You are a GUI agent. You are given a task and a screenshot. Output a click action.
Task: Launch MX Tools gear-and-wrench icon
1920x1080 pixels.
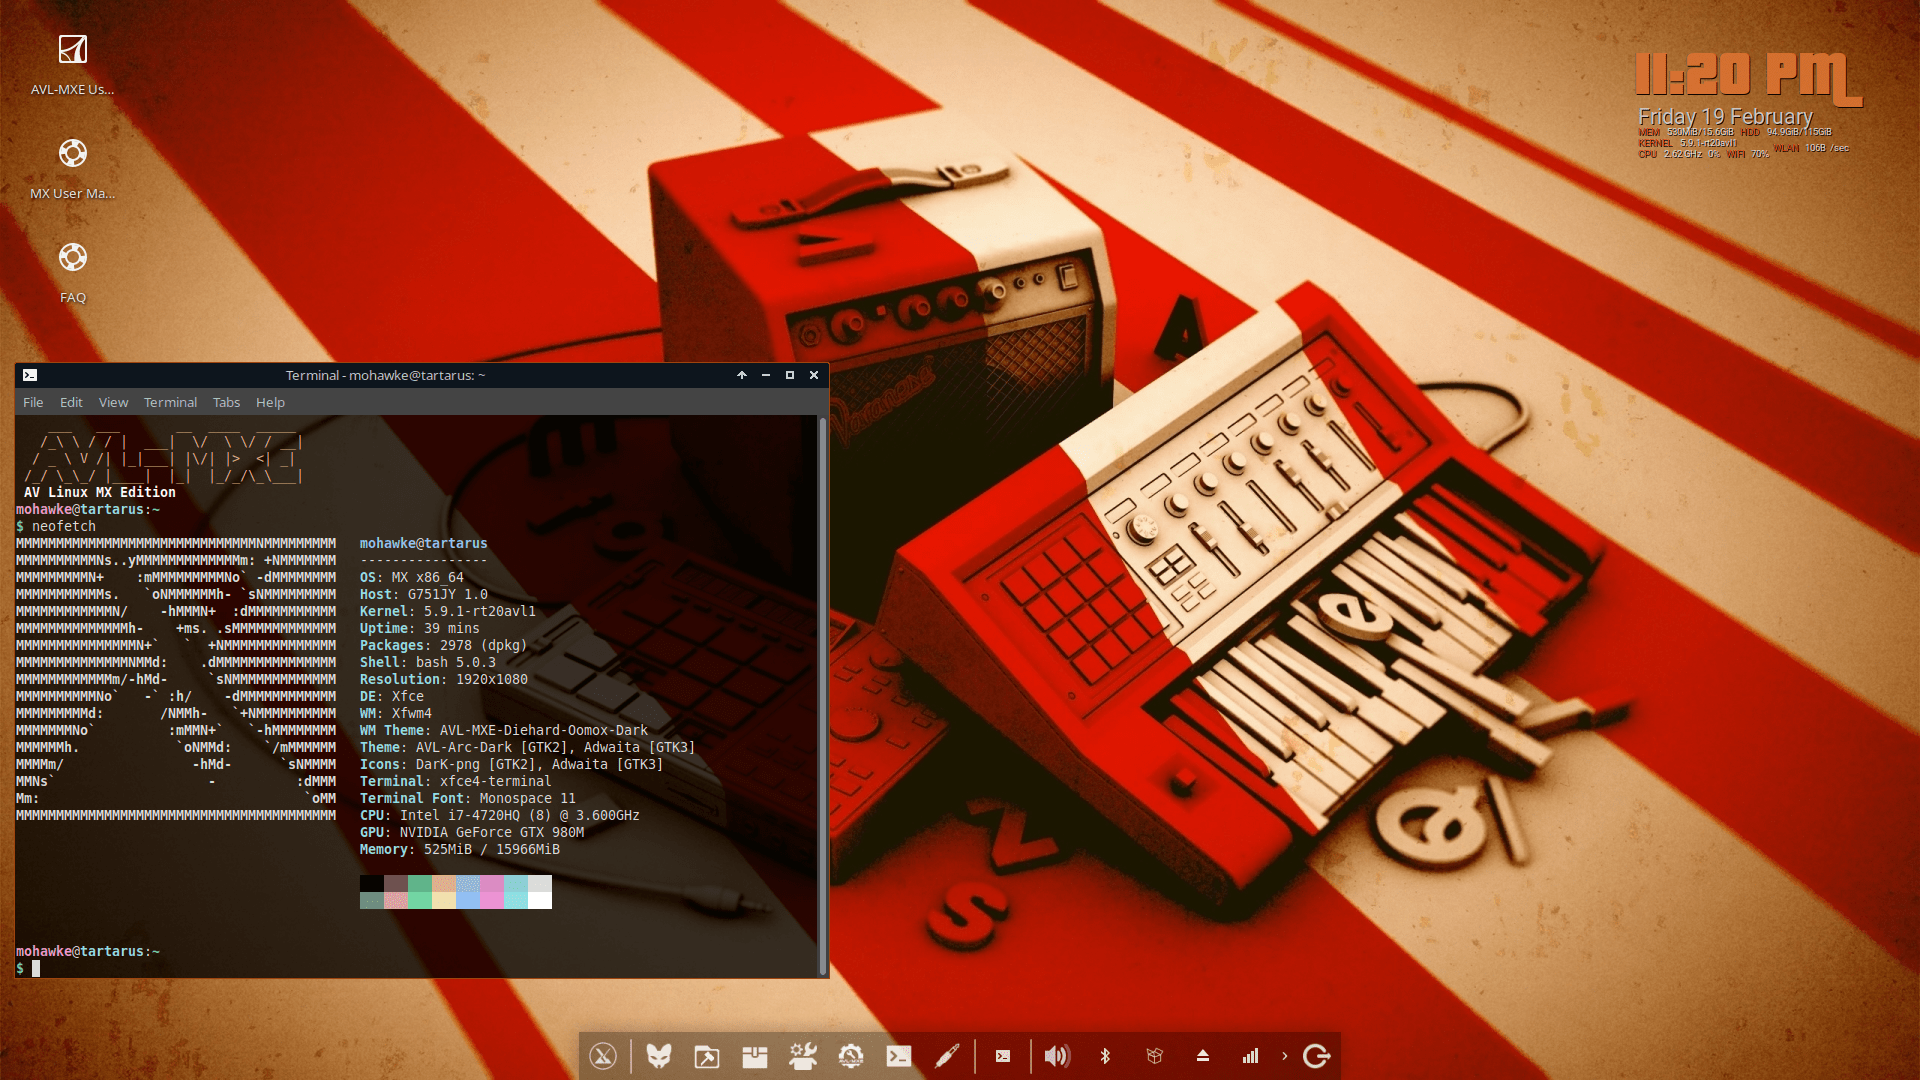(x=802, y=1056)
